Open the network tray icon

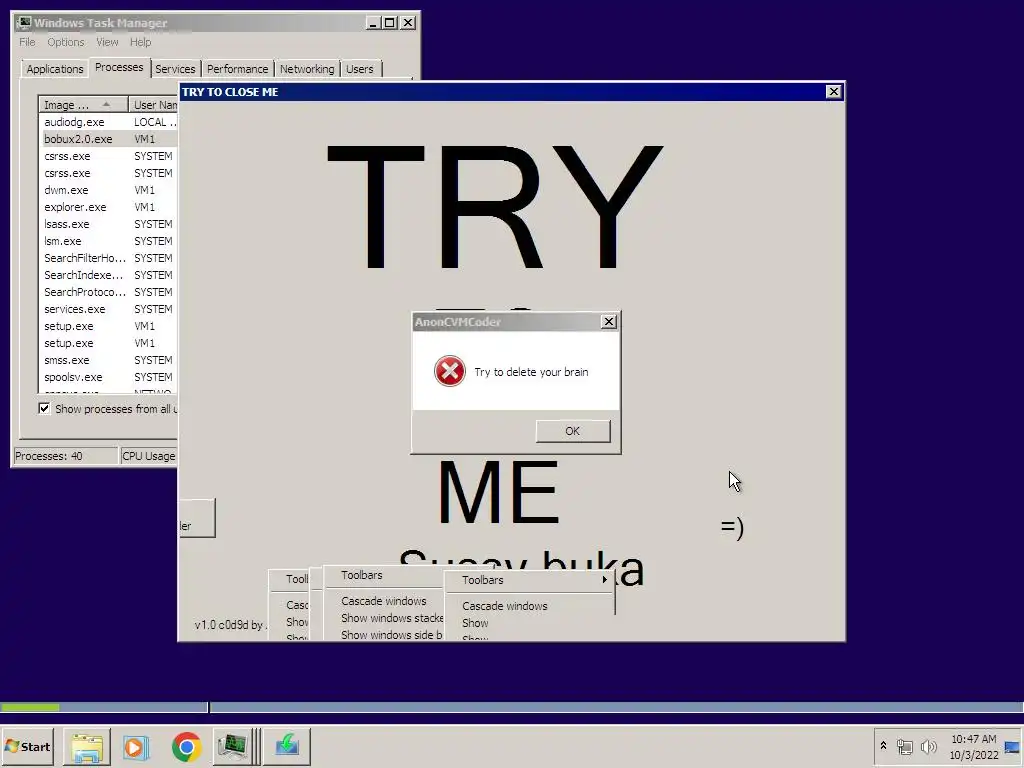coord(904,746)
